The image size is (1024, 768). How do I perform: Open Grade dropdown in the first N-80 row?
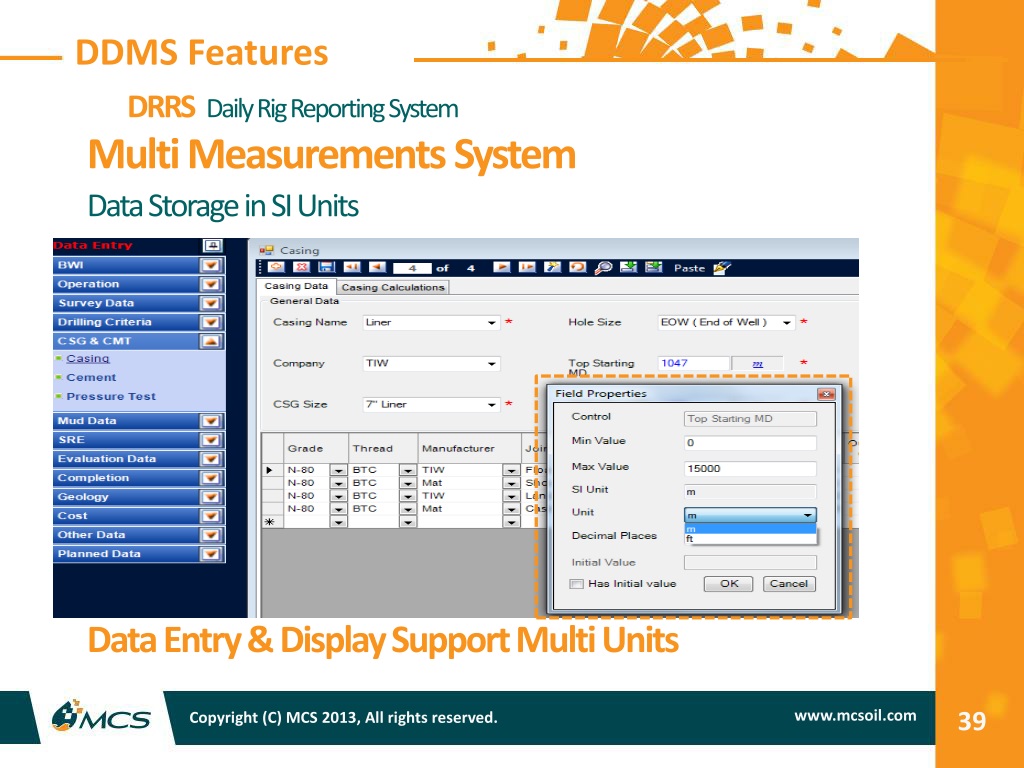point(338,470)
